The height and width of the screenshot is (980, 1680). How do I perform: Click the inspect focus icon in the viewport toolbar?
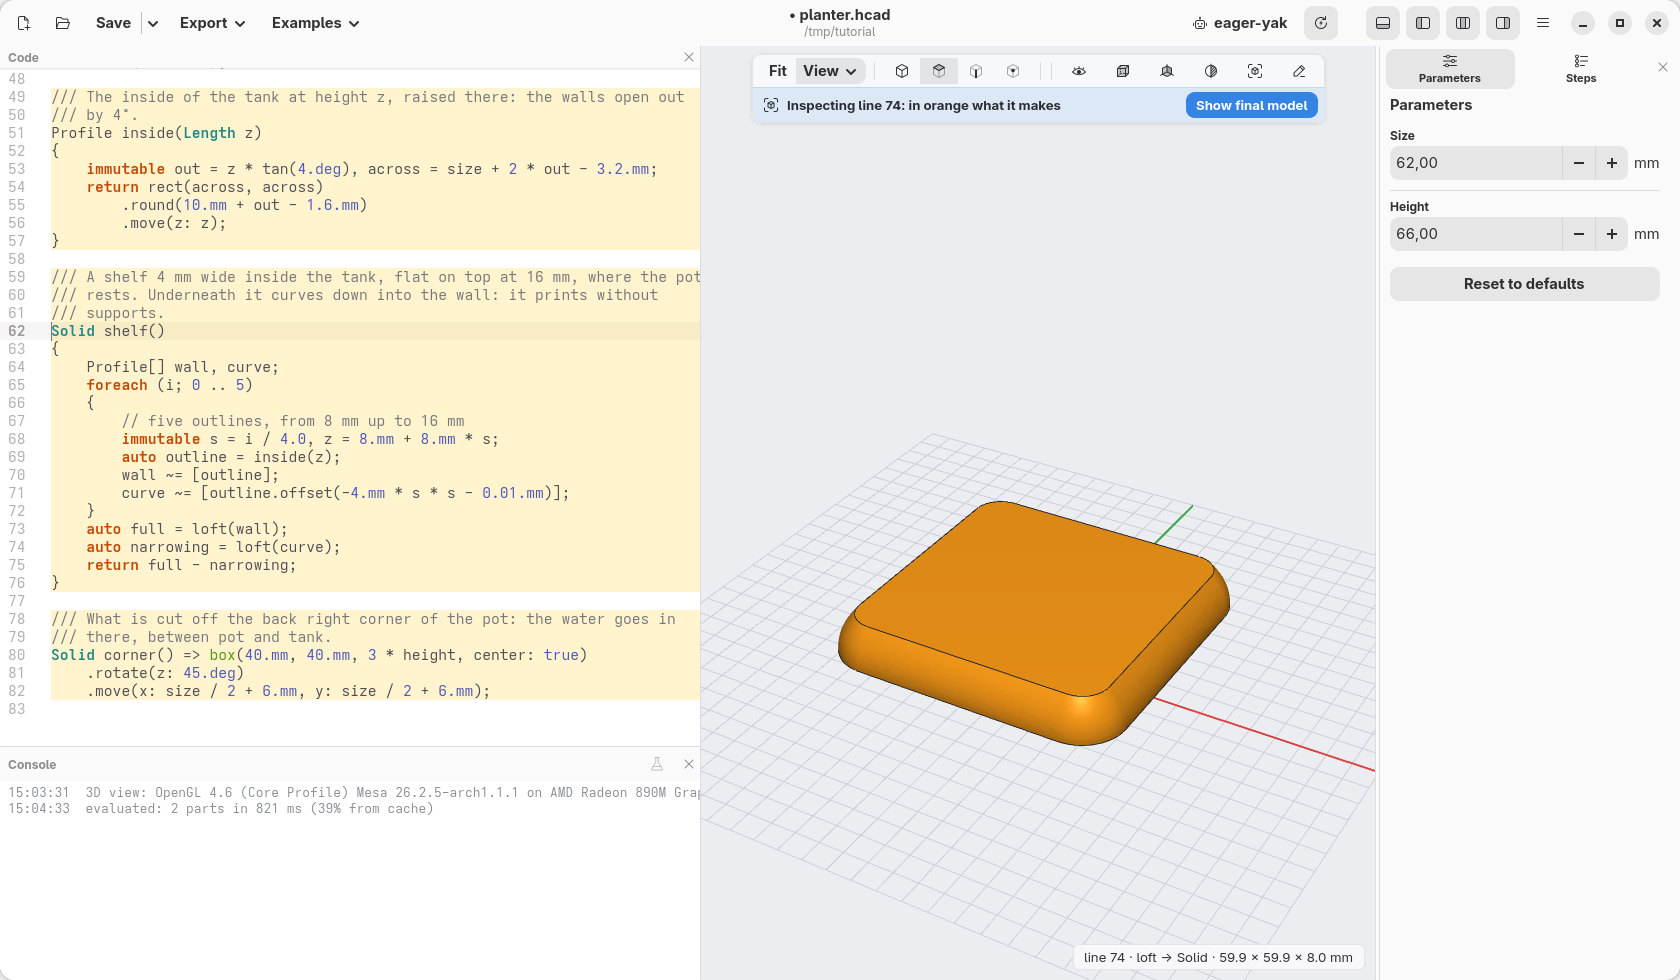1255,71
